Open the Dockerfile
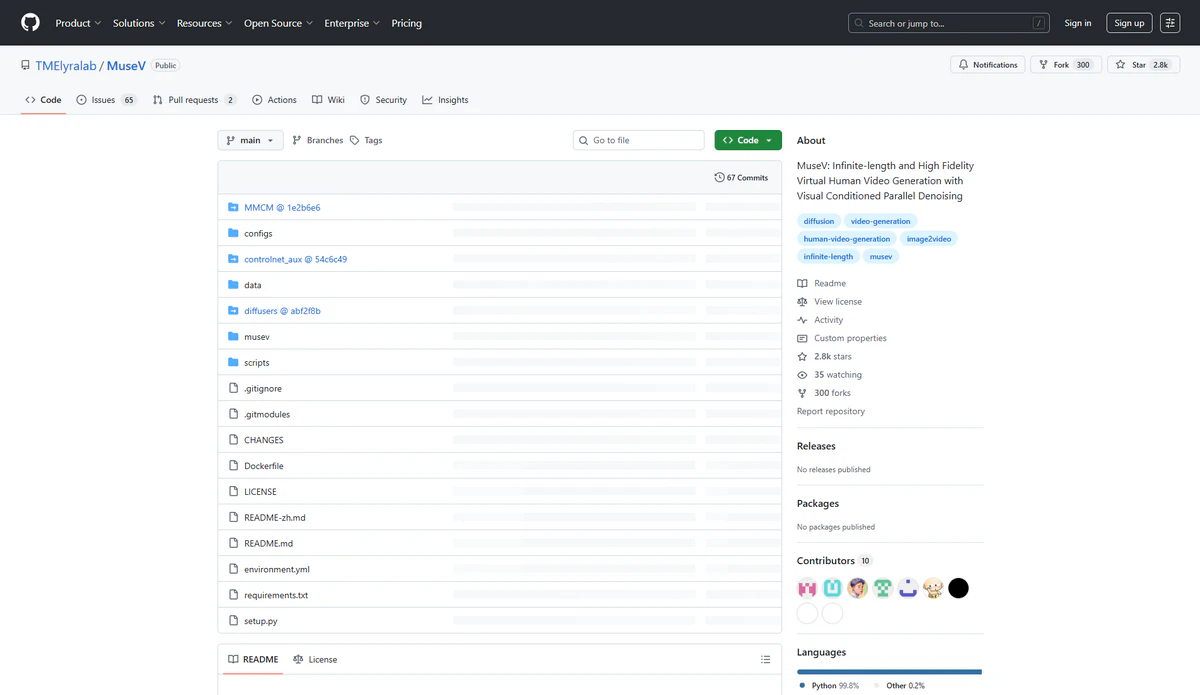 coord(264,466)
